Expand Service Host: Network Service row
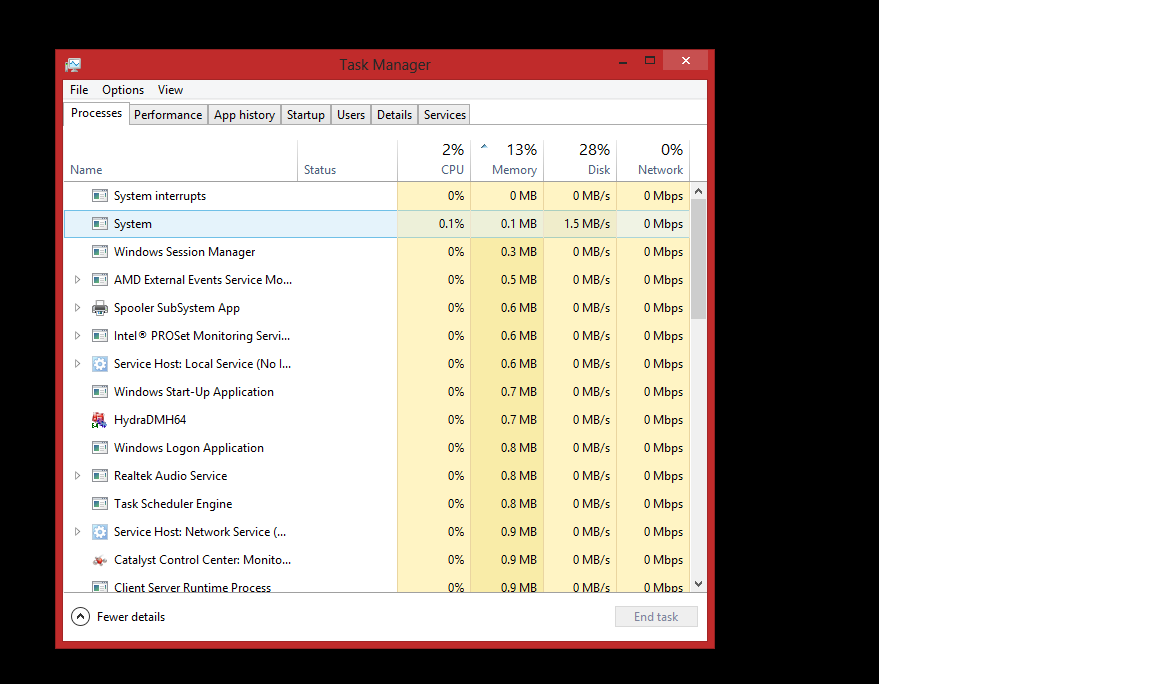The image size is (1152, 684). (77, 532)
